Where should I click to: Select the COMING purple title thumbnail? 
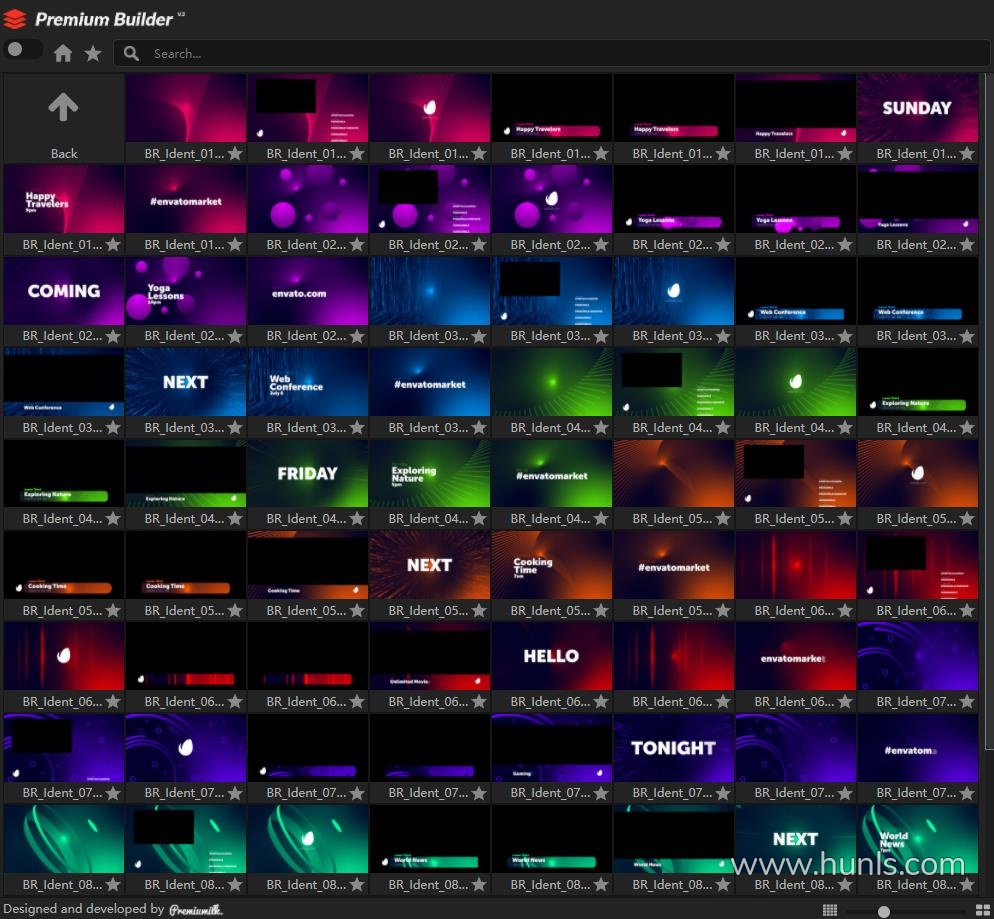(63, 291)
